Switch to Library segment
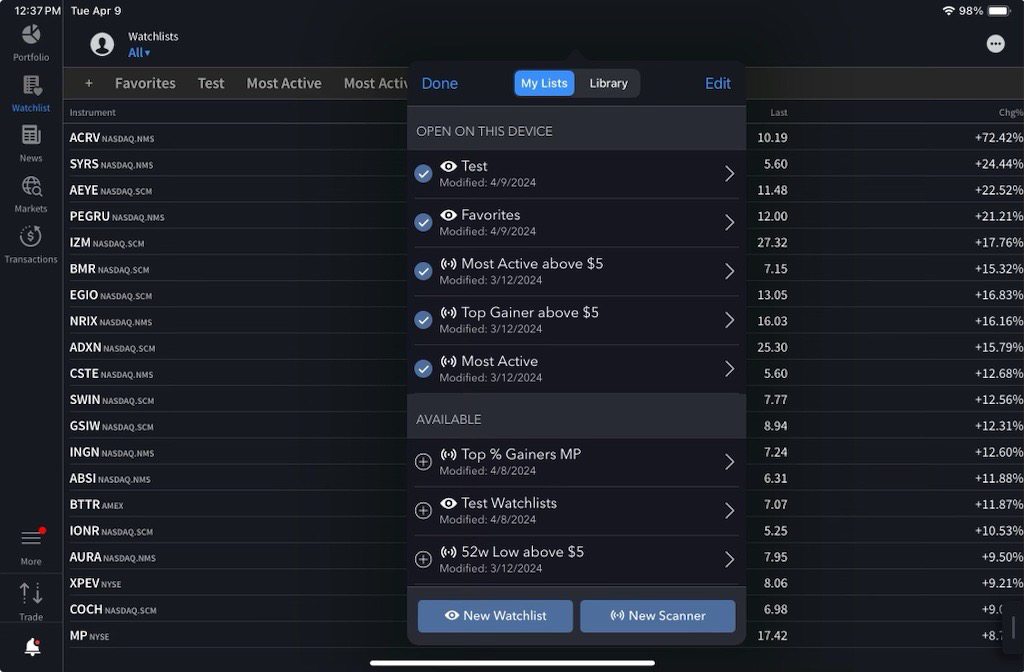Viewport: 1024px width, 672px height. [608, 83]
